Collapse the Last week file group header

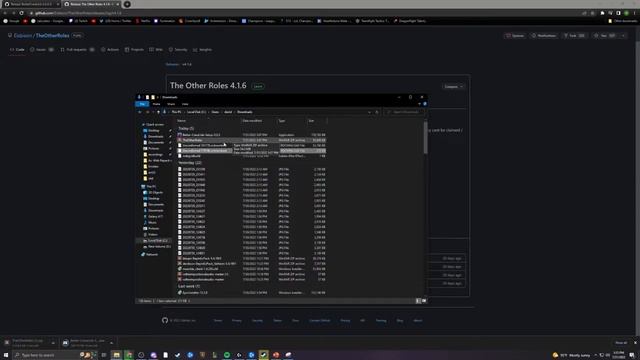coord(189,287)
